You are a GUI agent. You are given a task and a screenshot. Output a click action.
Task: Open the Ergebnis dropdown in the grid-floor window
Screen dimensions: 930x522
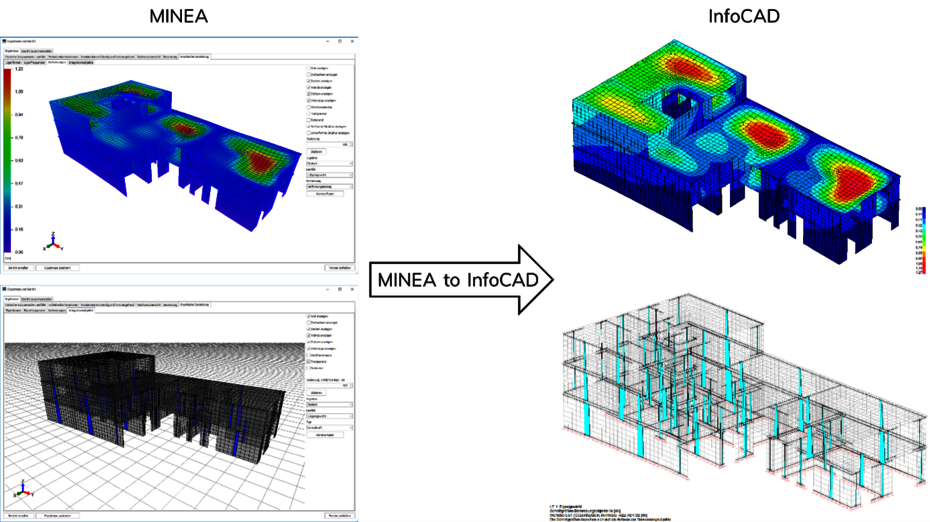329,405
